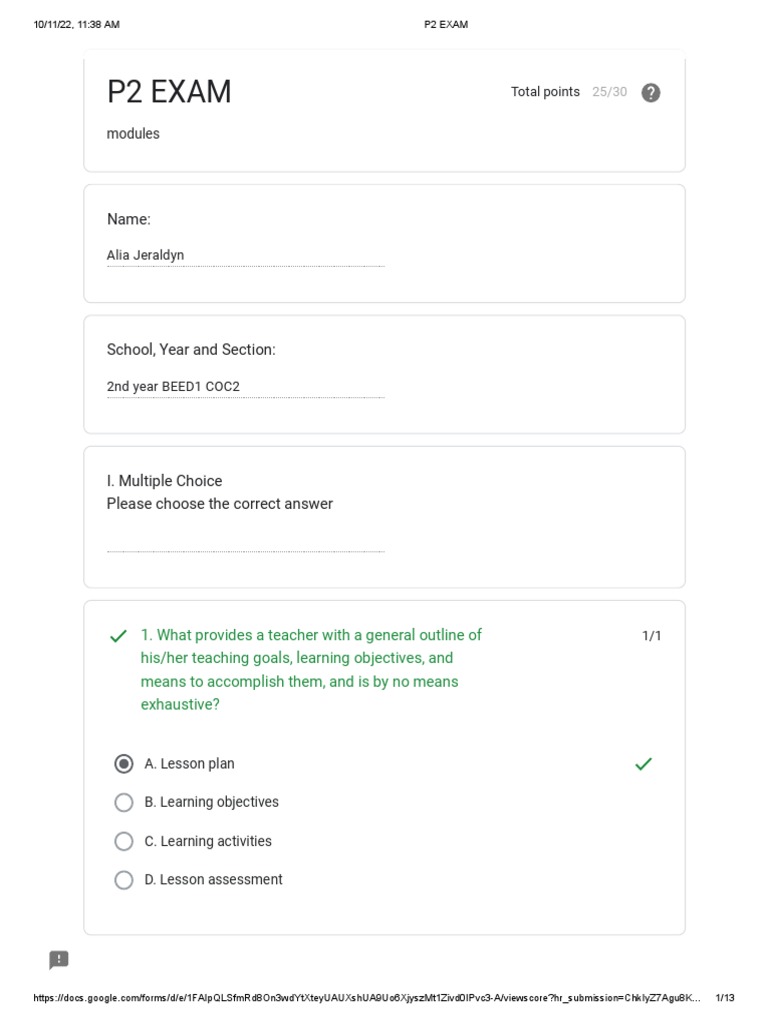Viewport: 768px width, 1024px height.
Task: Select the B. Learning objectives option
Action: click(124, 802)
